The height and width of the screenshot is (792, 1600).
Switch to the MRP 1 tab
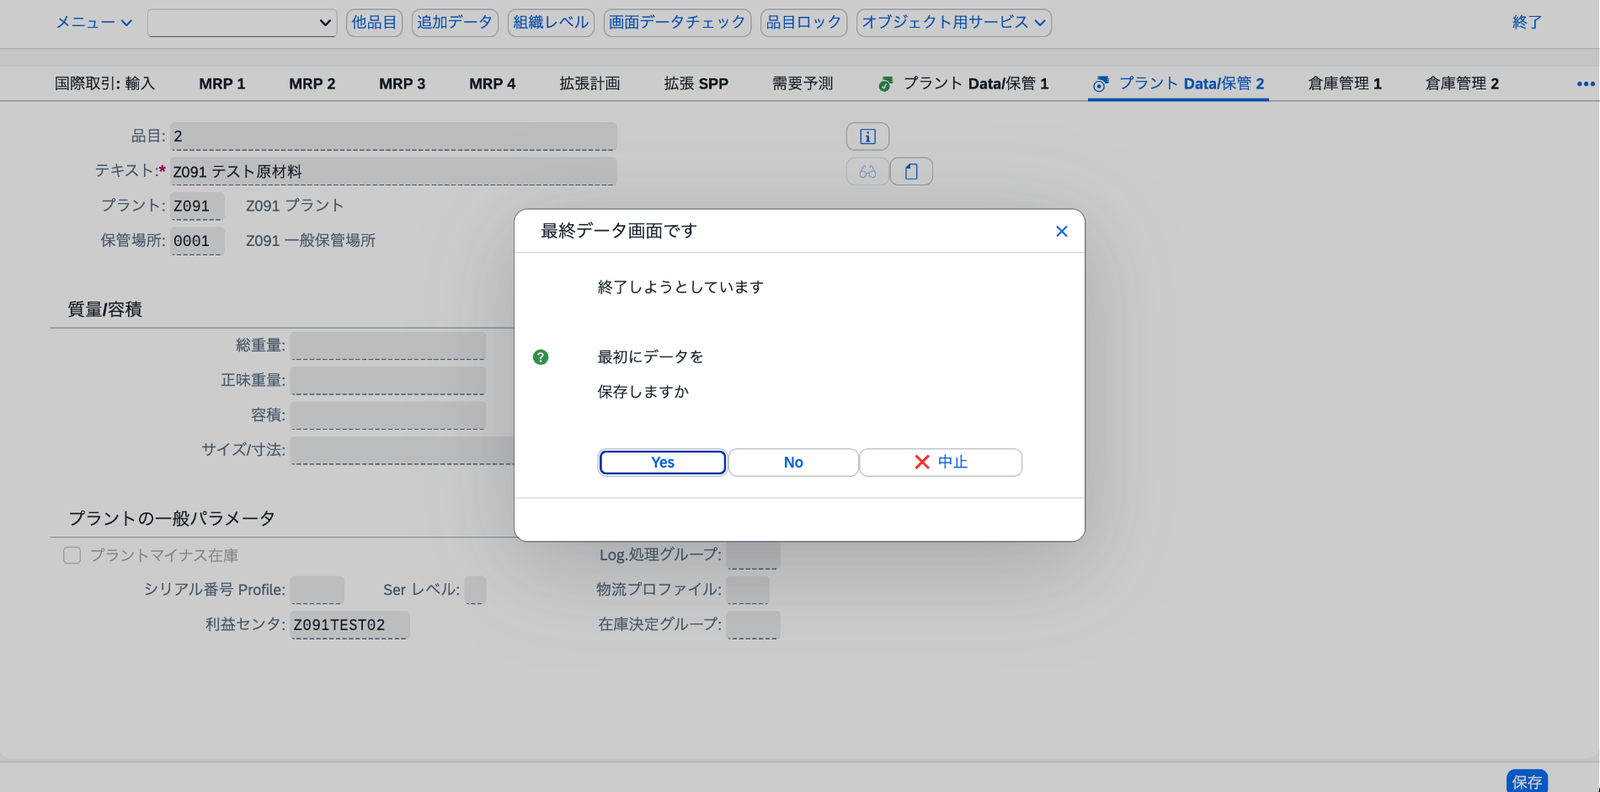point(222,84)
